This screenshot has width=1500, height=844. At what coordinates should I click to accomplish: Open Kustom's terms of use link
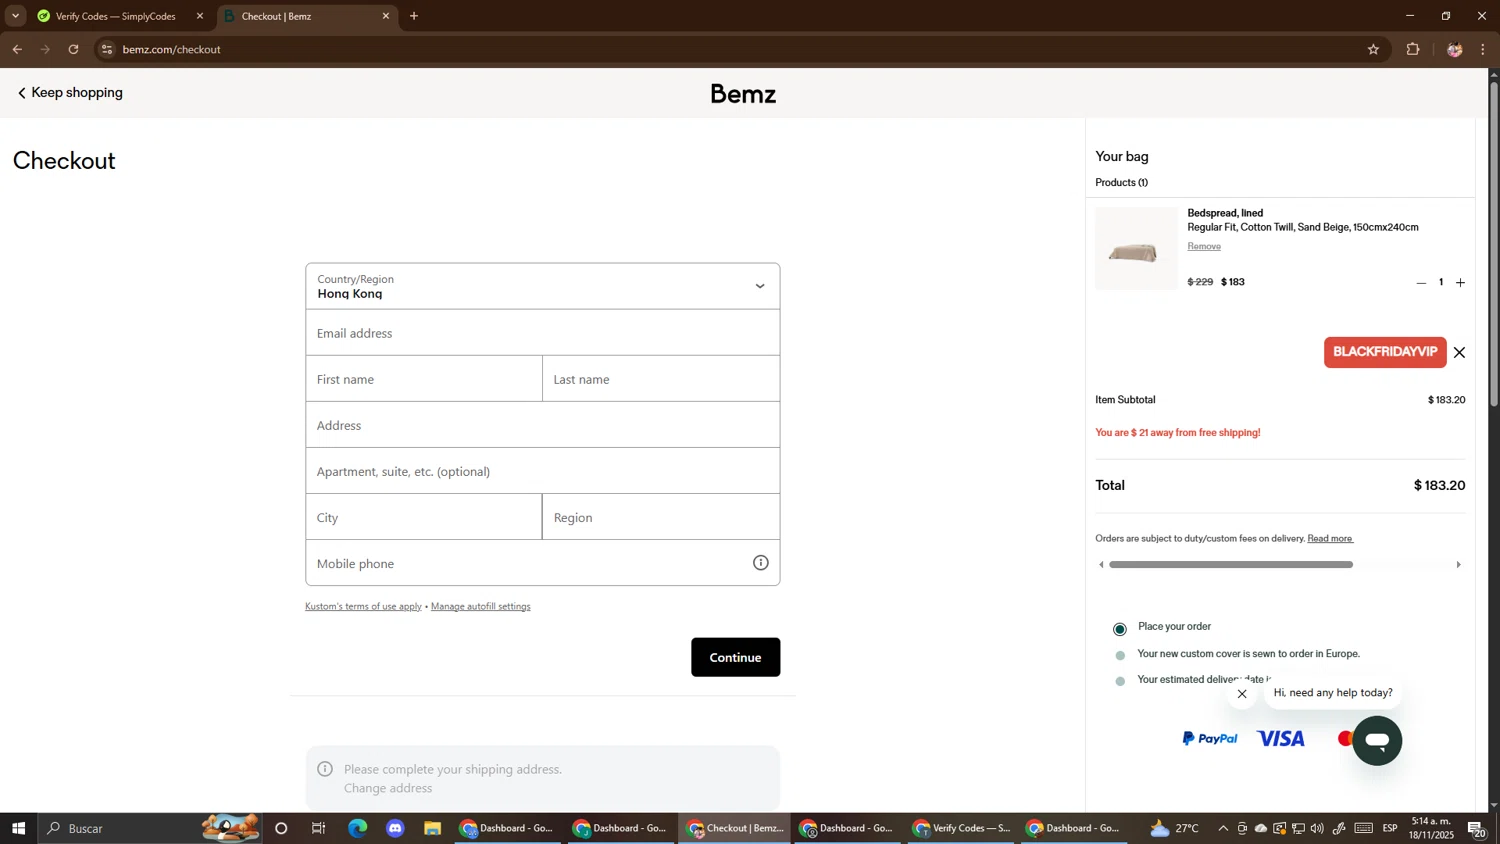click(x=363, y=606)
